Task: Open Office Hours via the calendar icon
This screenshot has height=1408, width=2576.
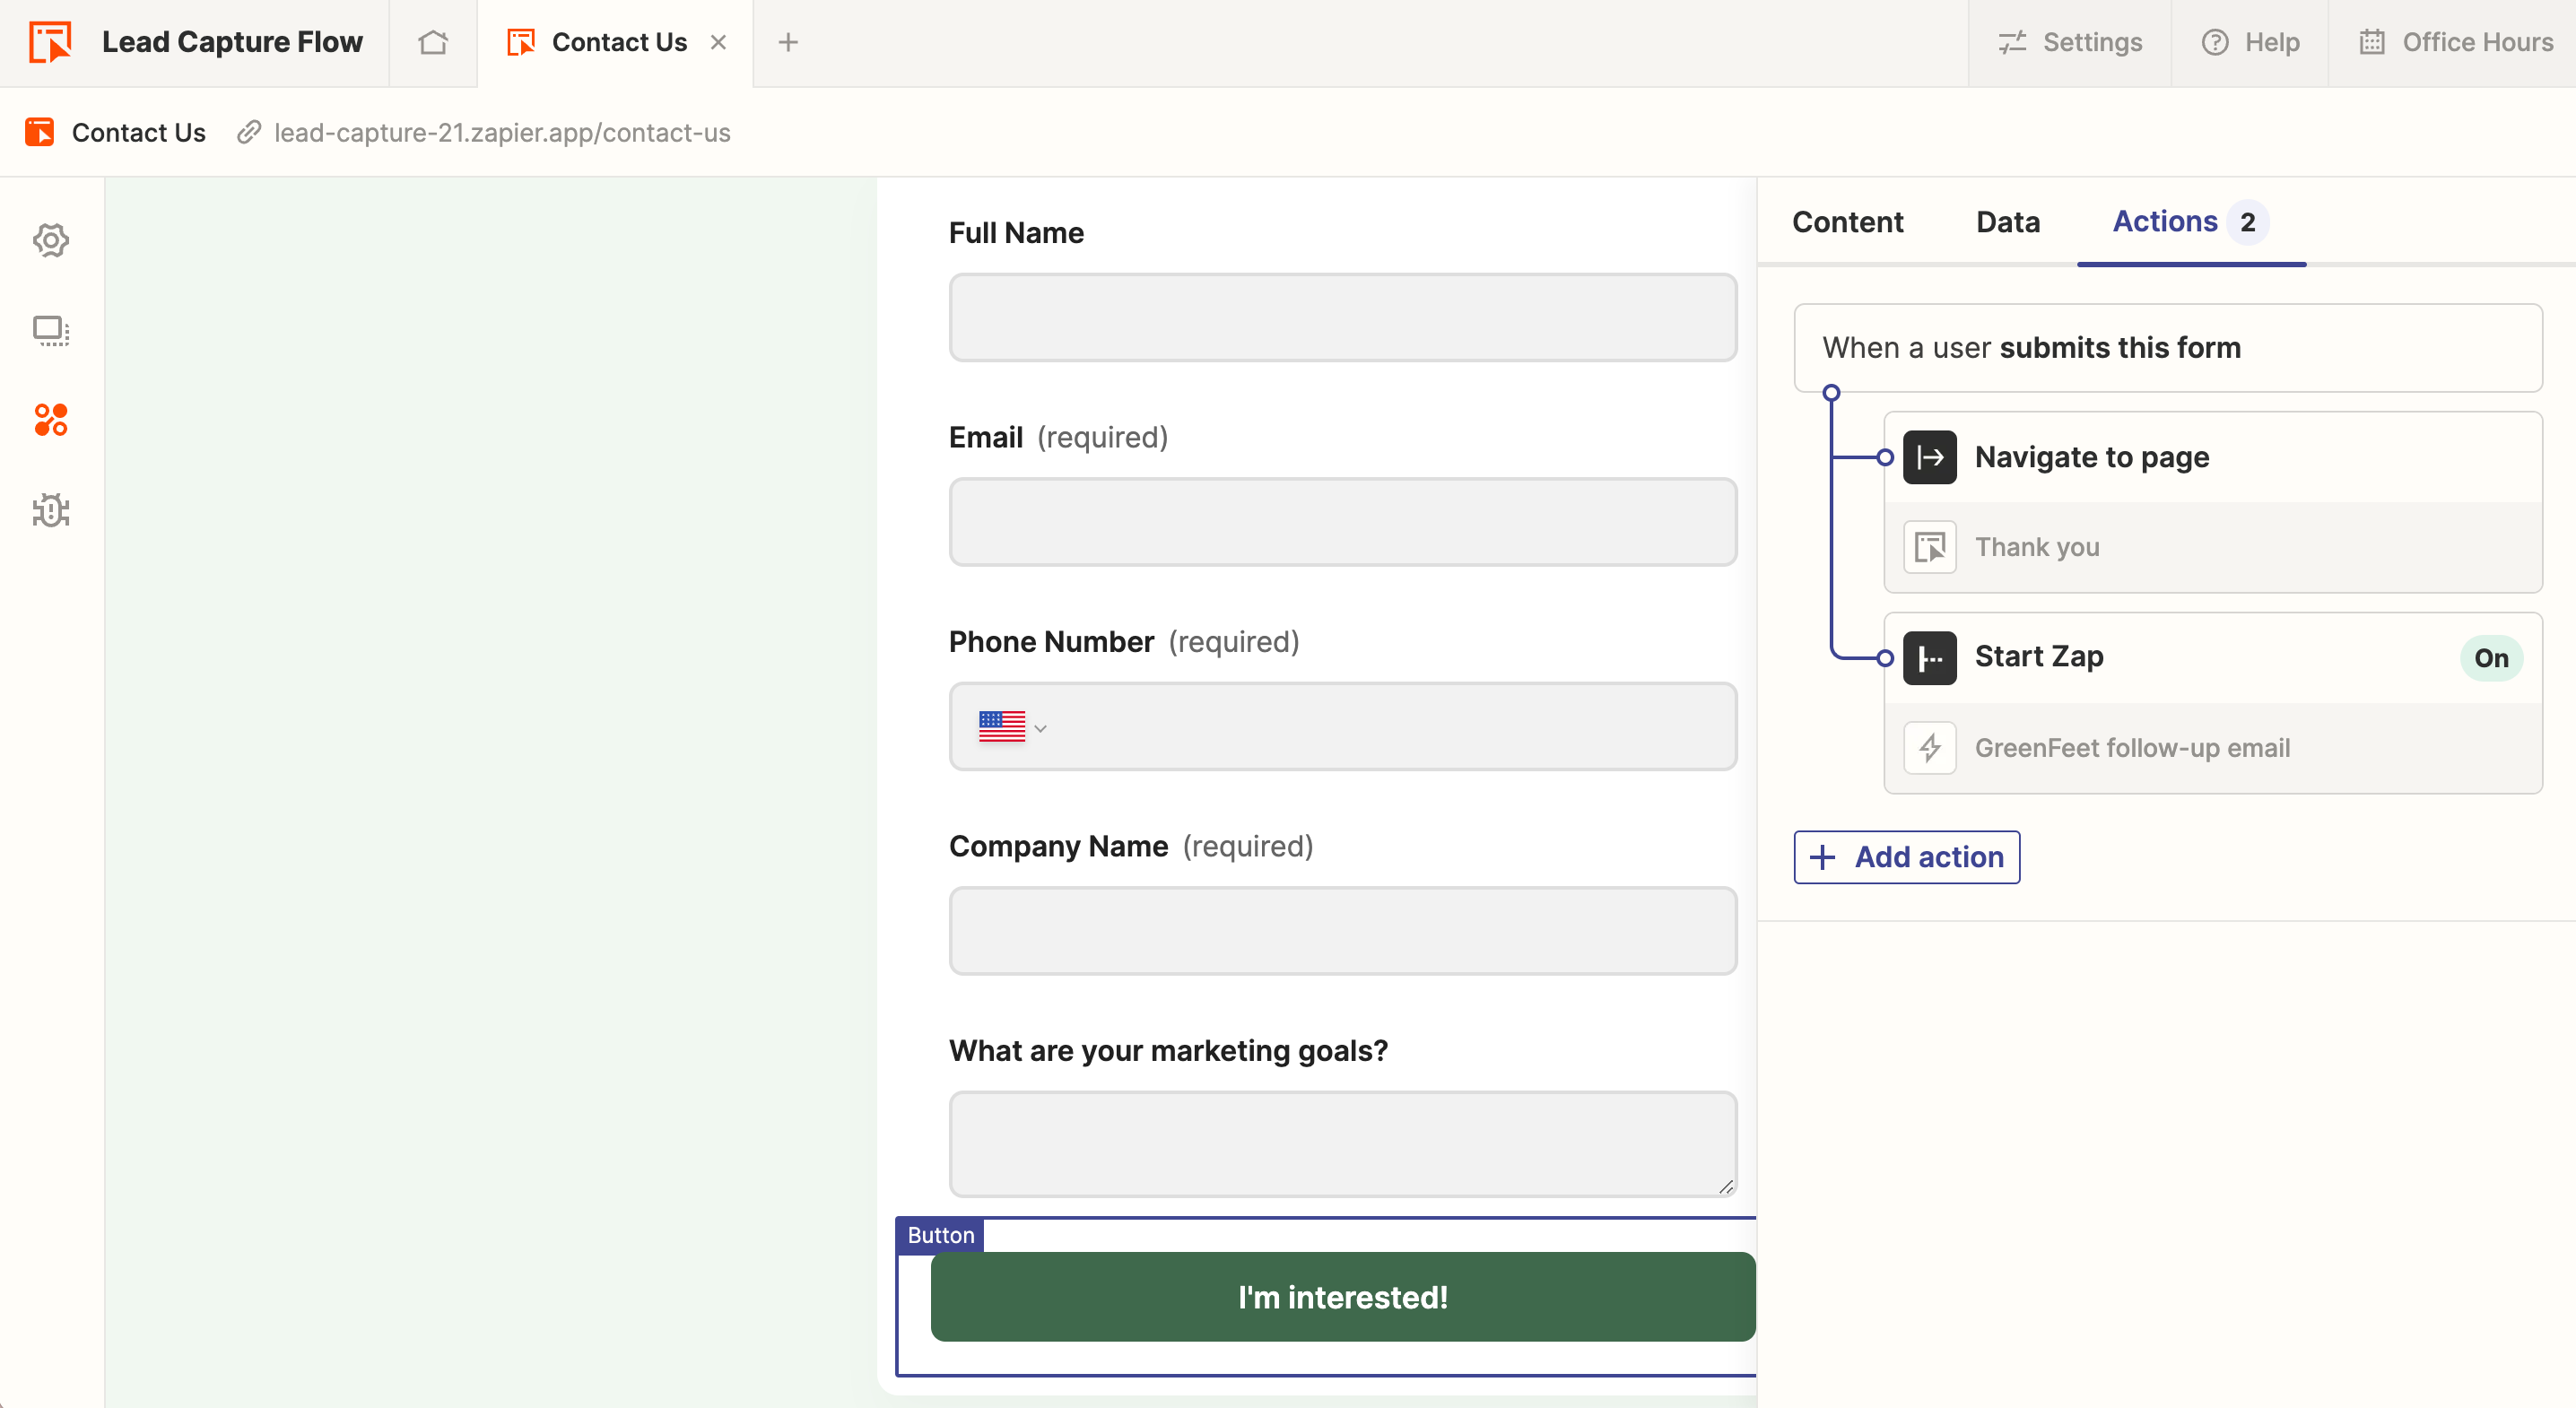Action: click(2373, 42)
